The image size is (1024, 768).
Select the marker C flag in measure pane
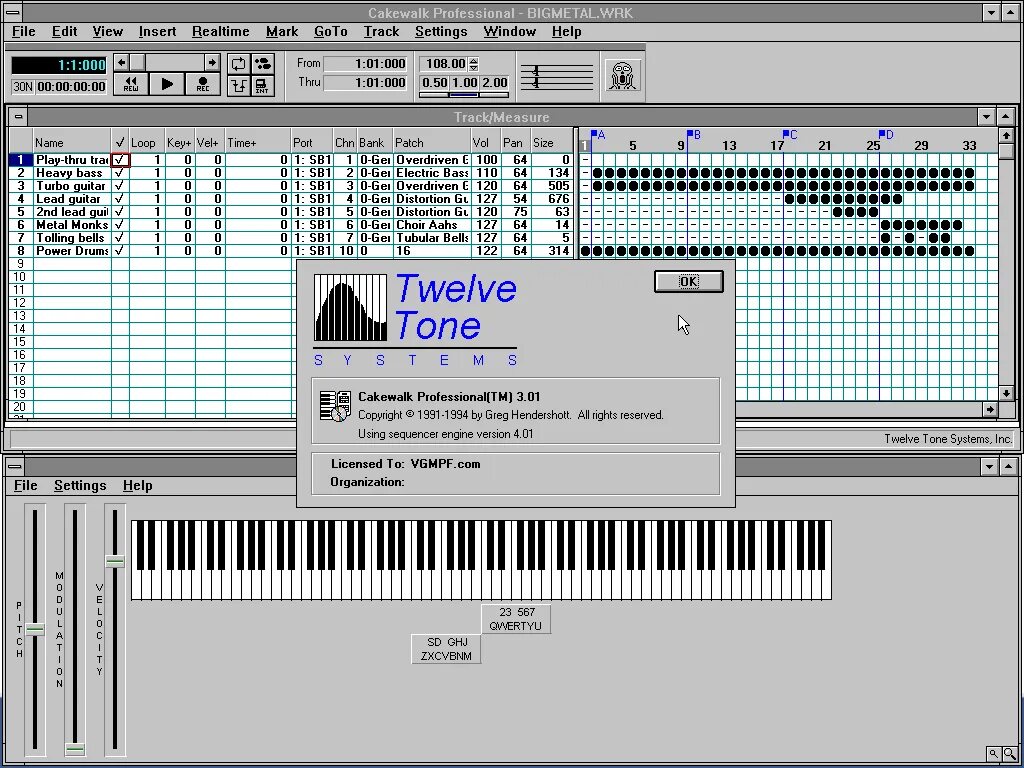(x=790, y=135)
